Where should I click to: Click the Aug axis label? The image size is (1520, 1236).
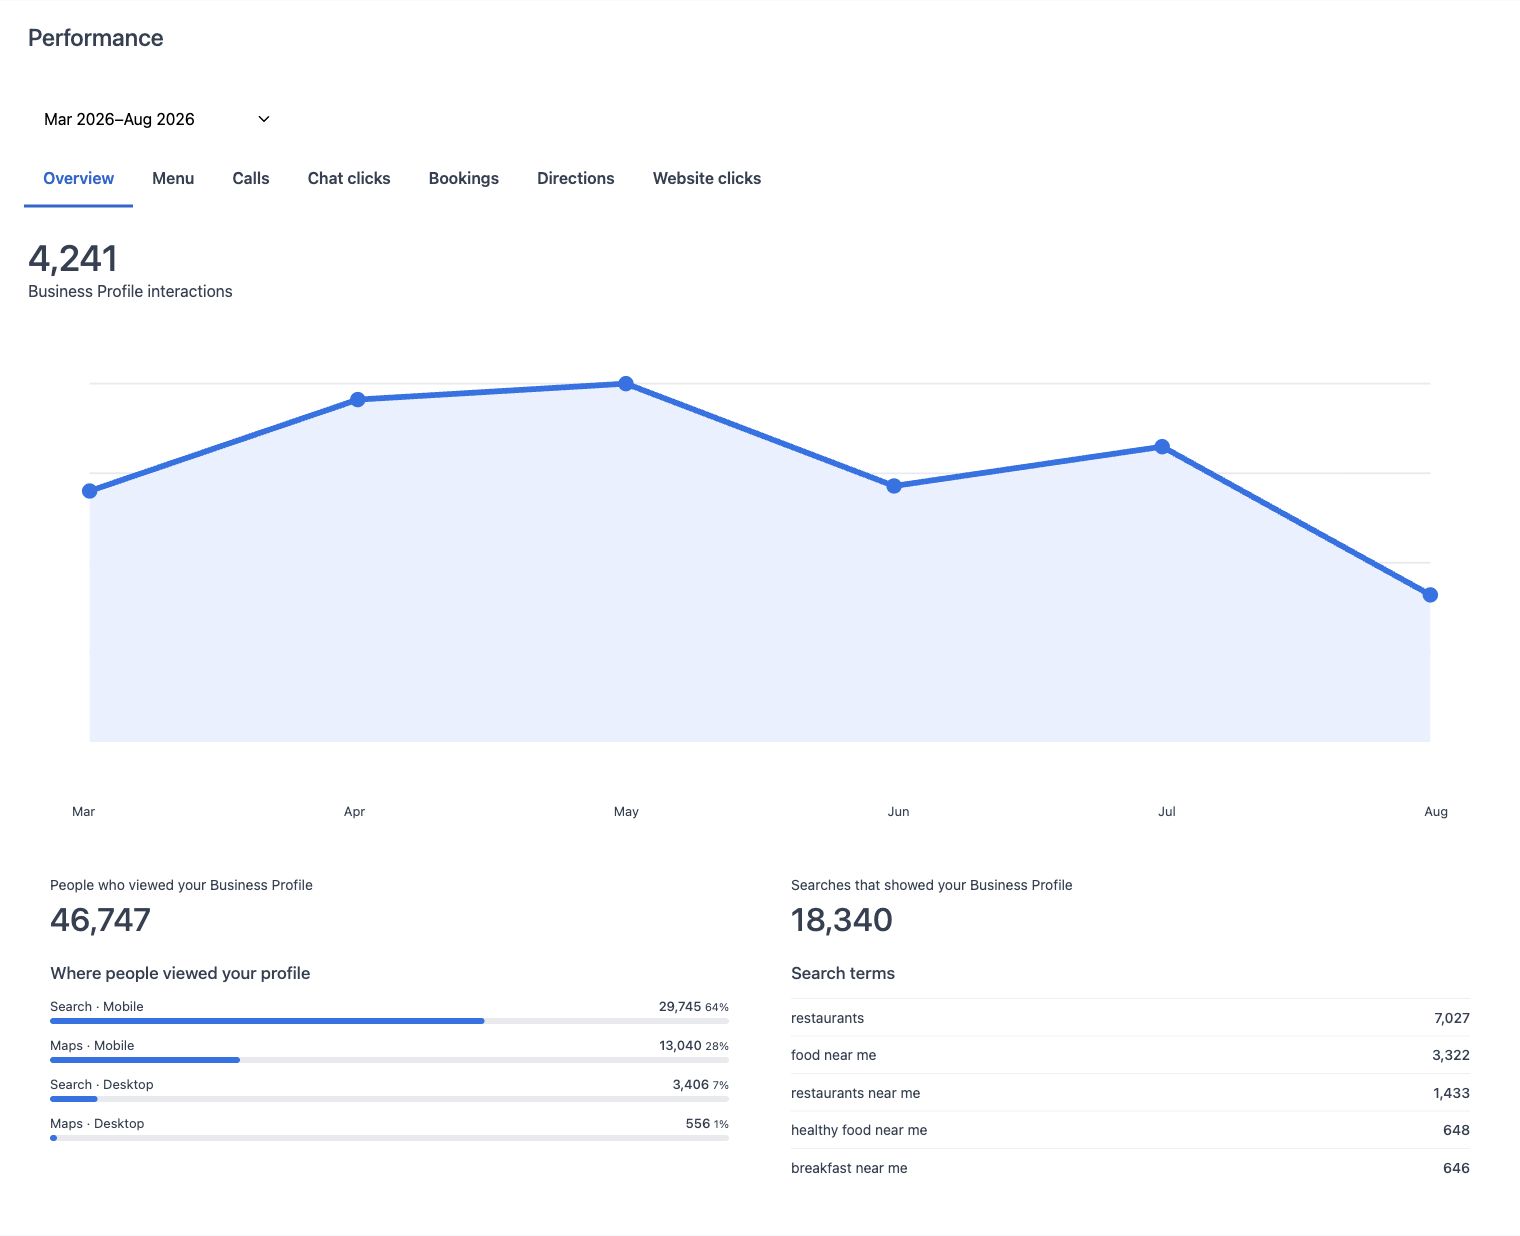1436,812
